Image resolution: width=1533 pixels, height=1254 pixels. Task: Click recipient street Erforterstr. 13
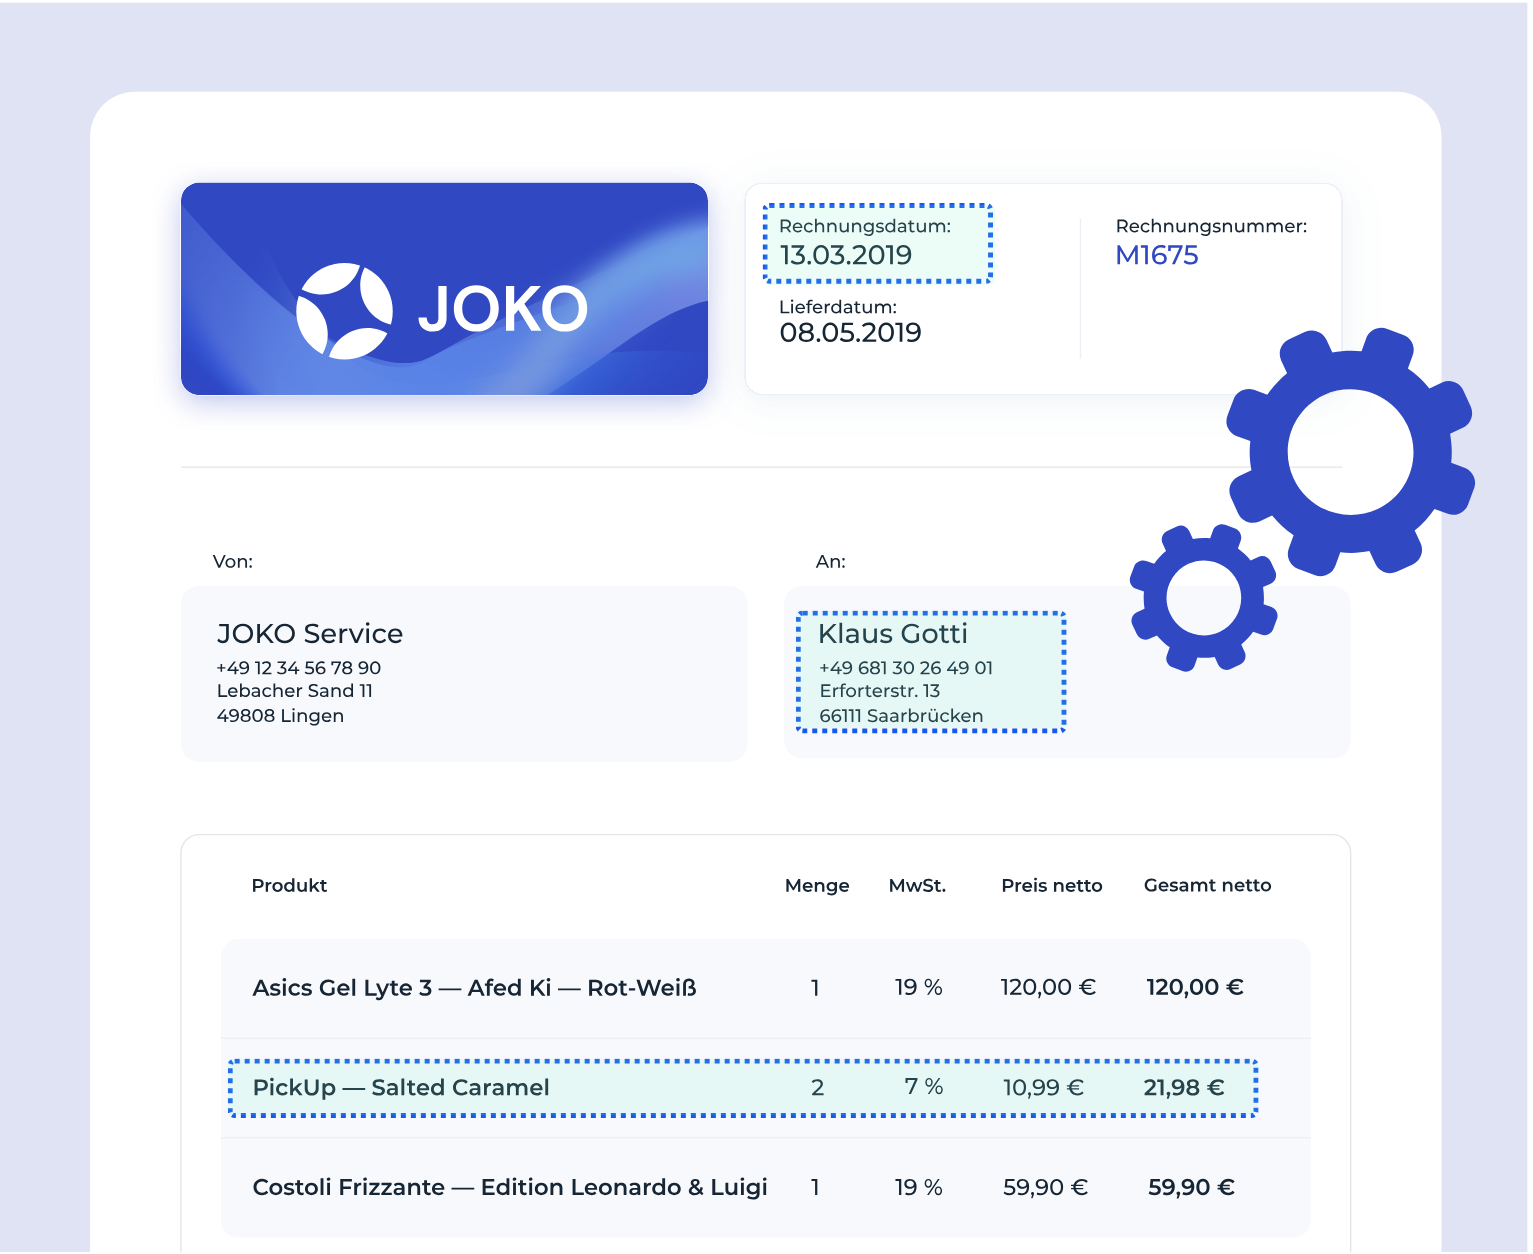880,691
